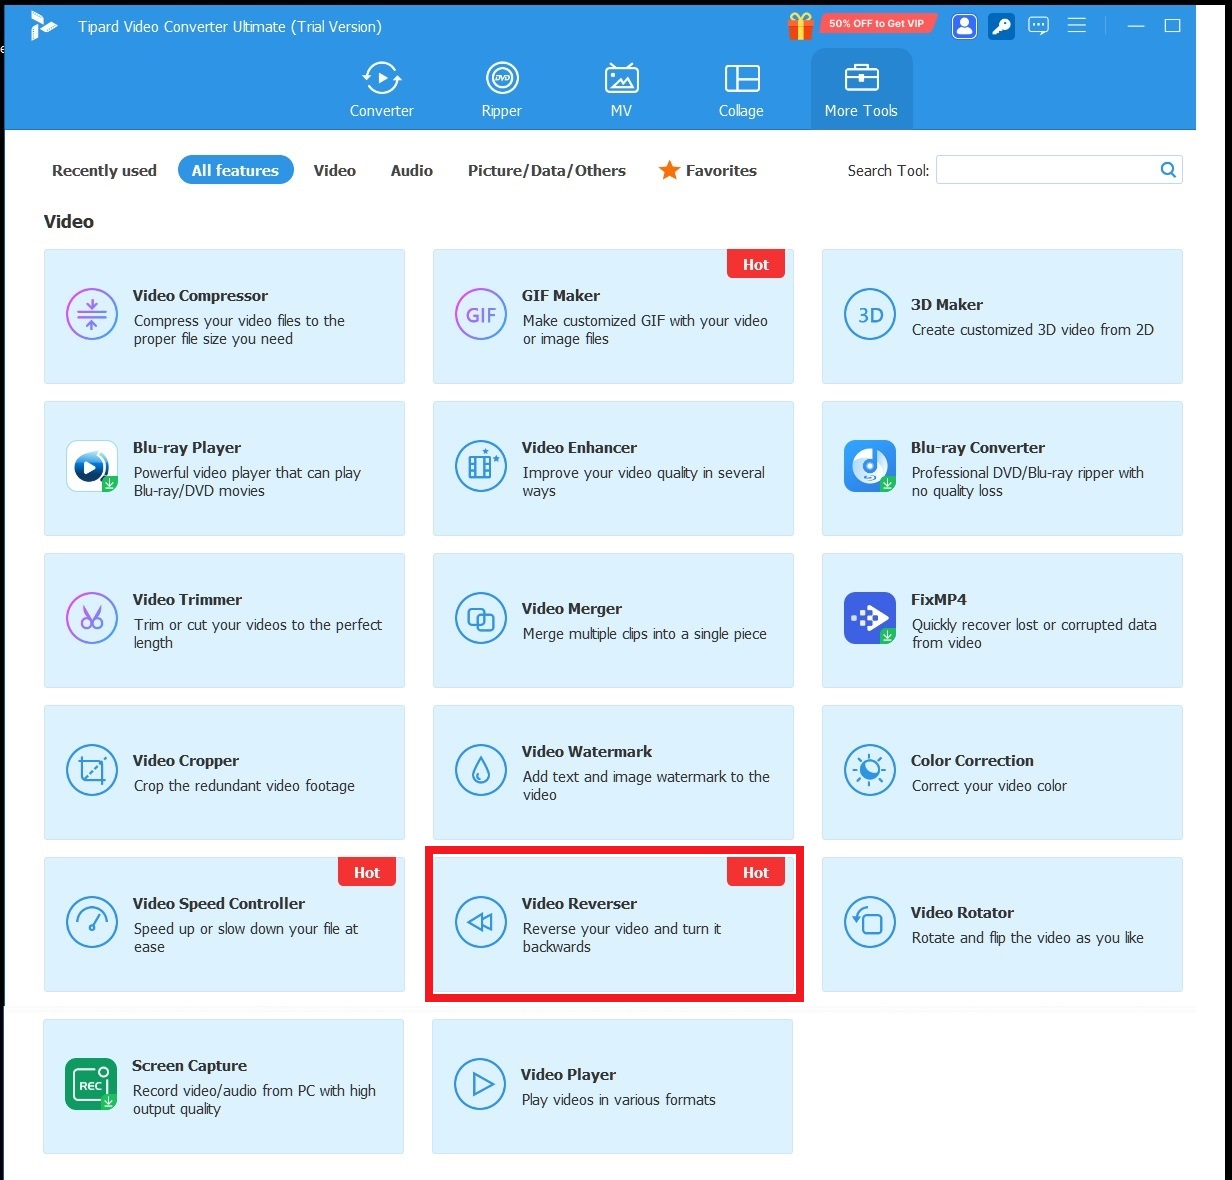Click 'Rotate and flip the video' text
The image size is (1232, 1180).
[1027, 938]
